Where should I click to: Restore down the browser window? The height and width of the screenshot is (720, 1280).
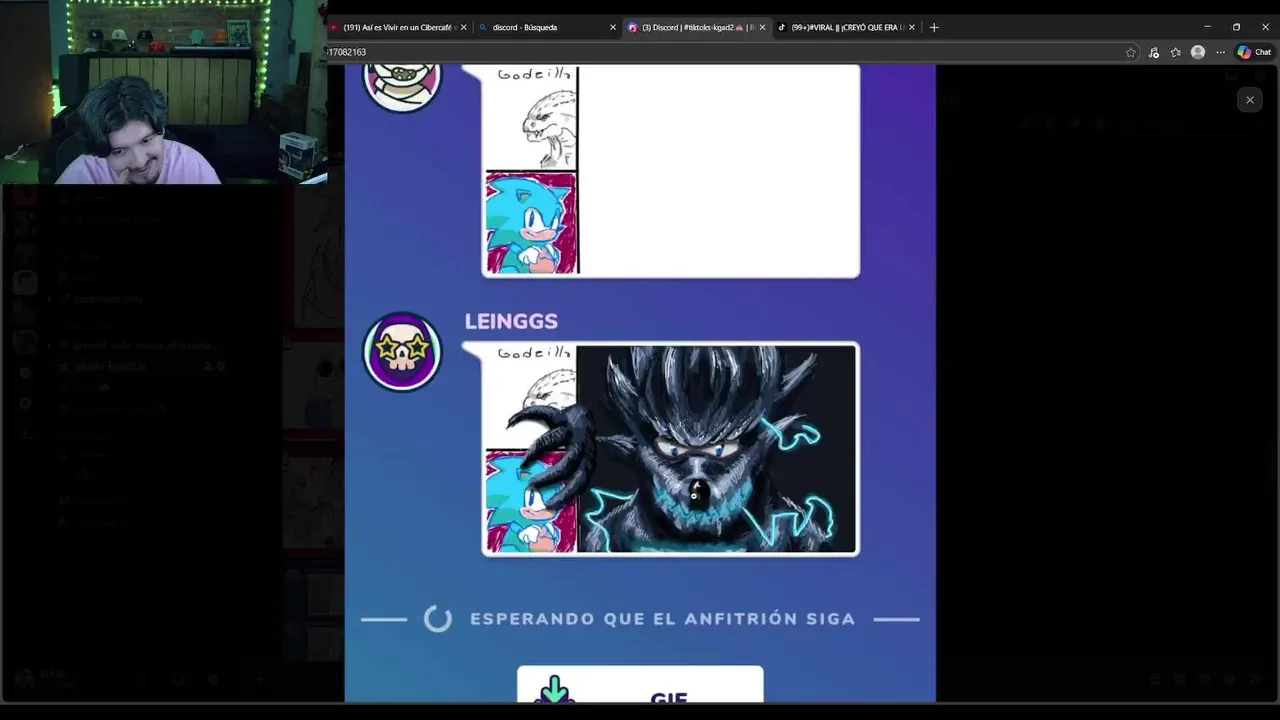(1236, 27)
